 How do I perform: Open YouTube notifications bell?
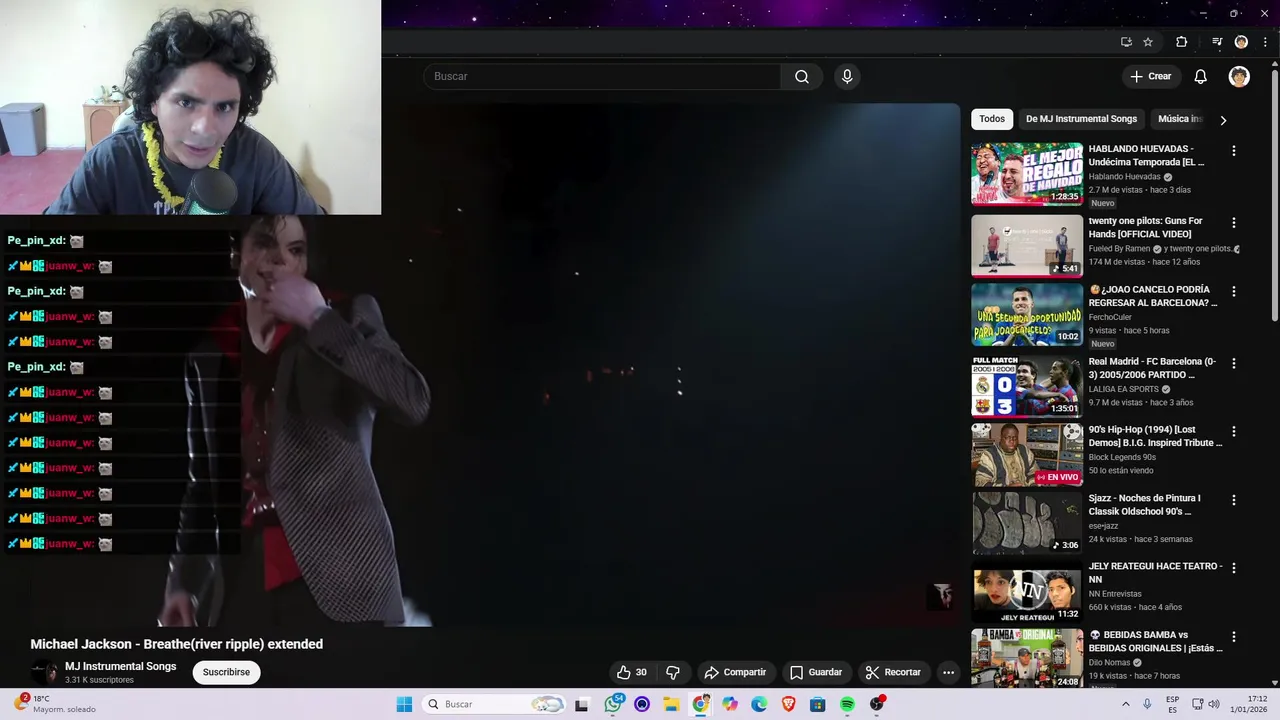pos(1201,76)
